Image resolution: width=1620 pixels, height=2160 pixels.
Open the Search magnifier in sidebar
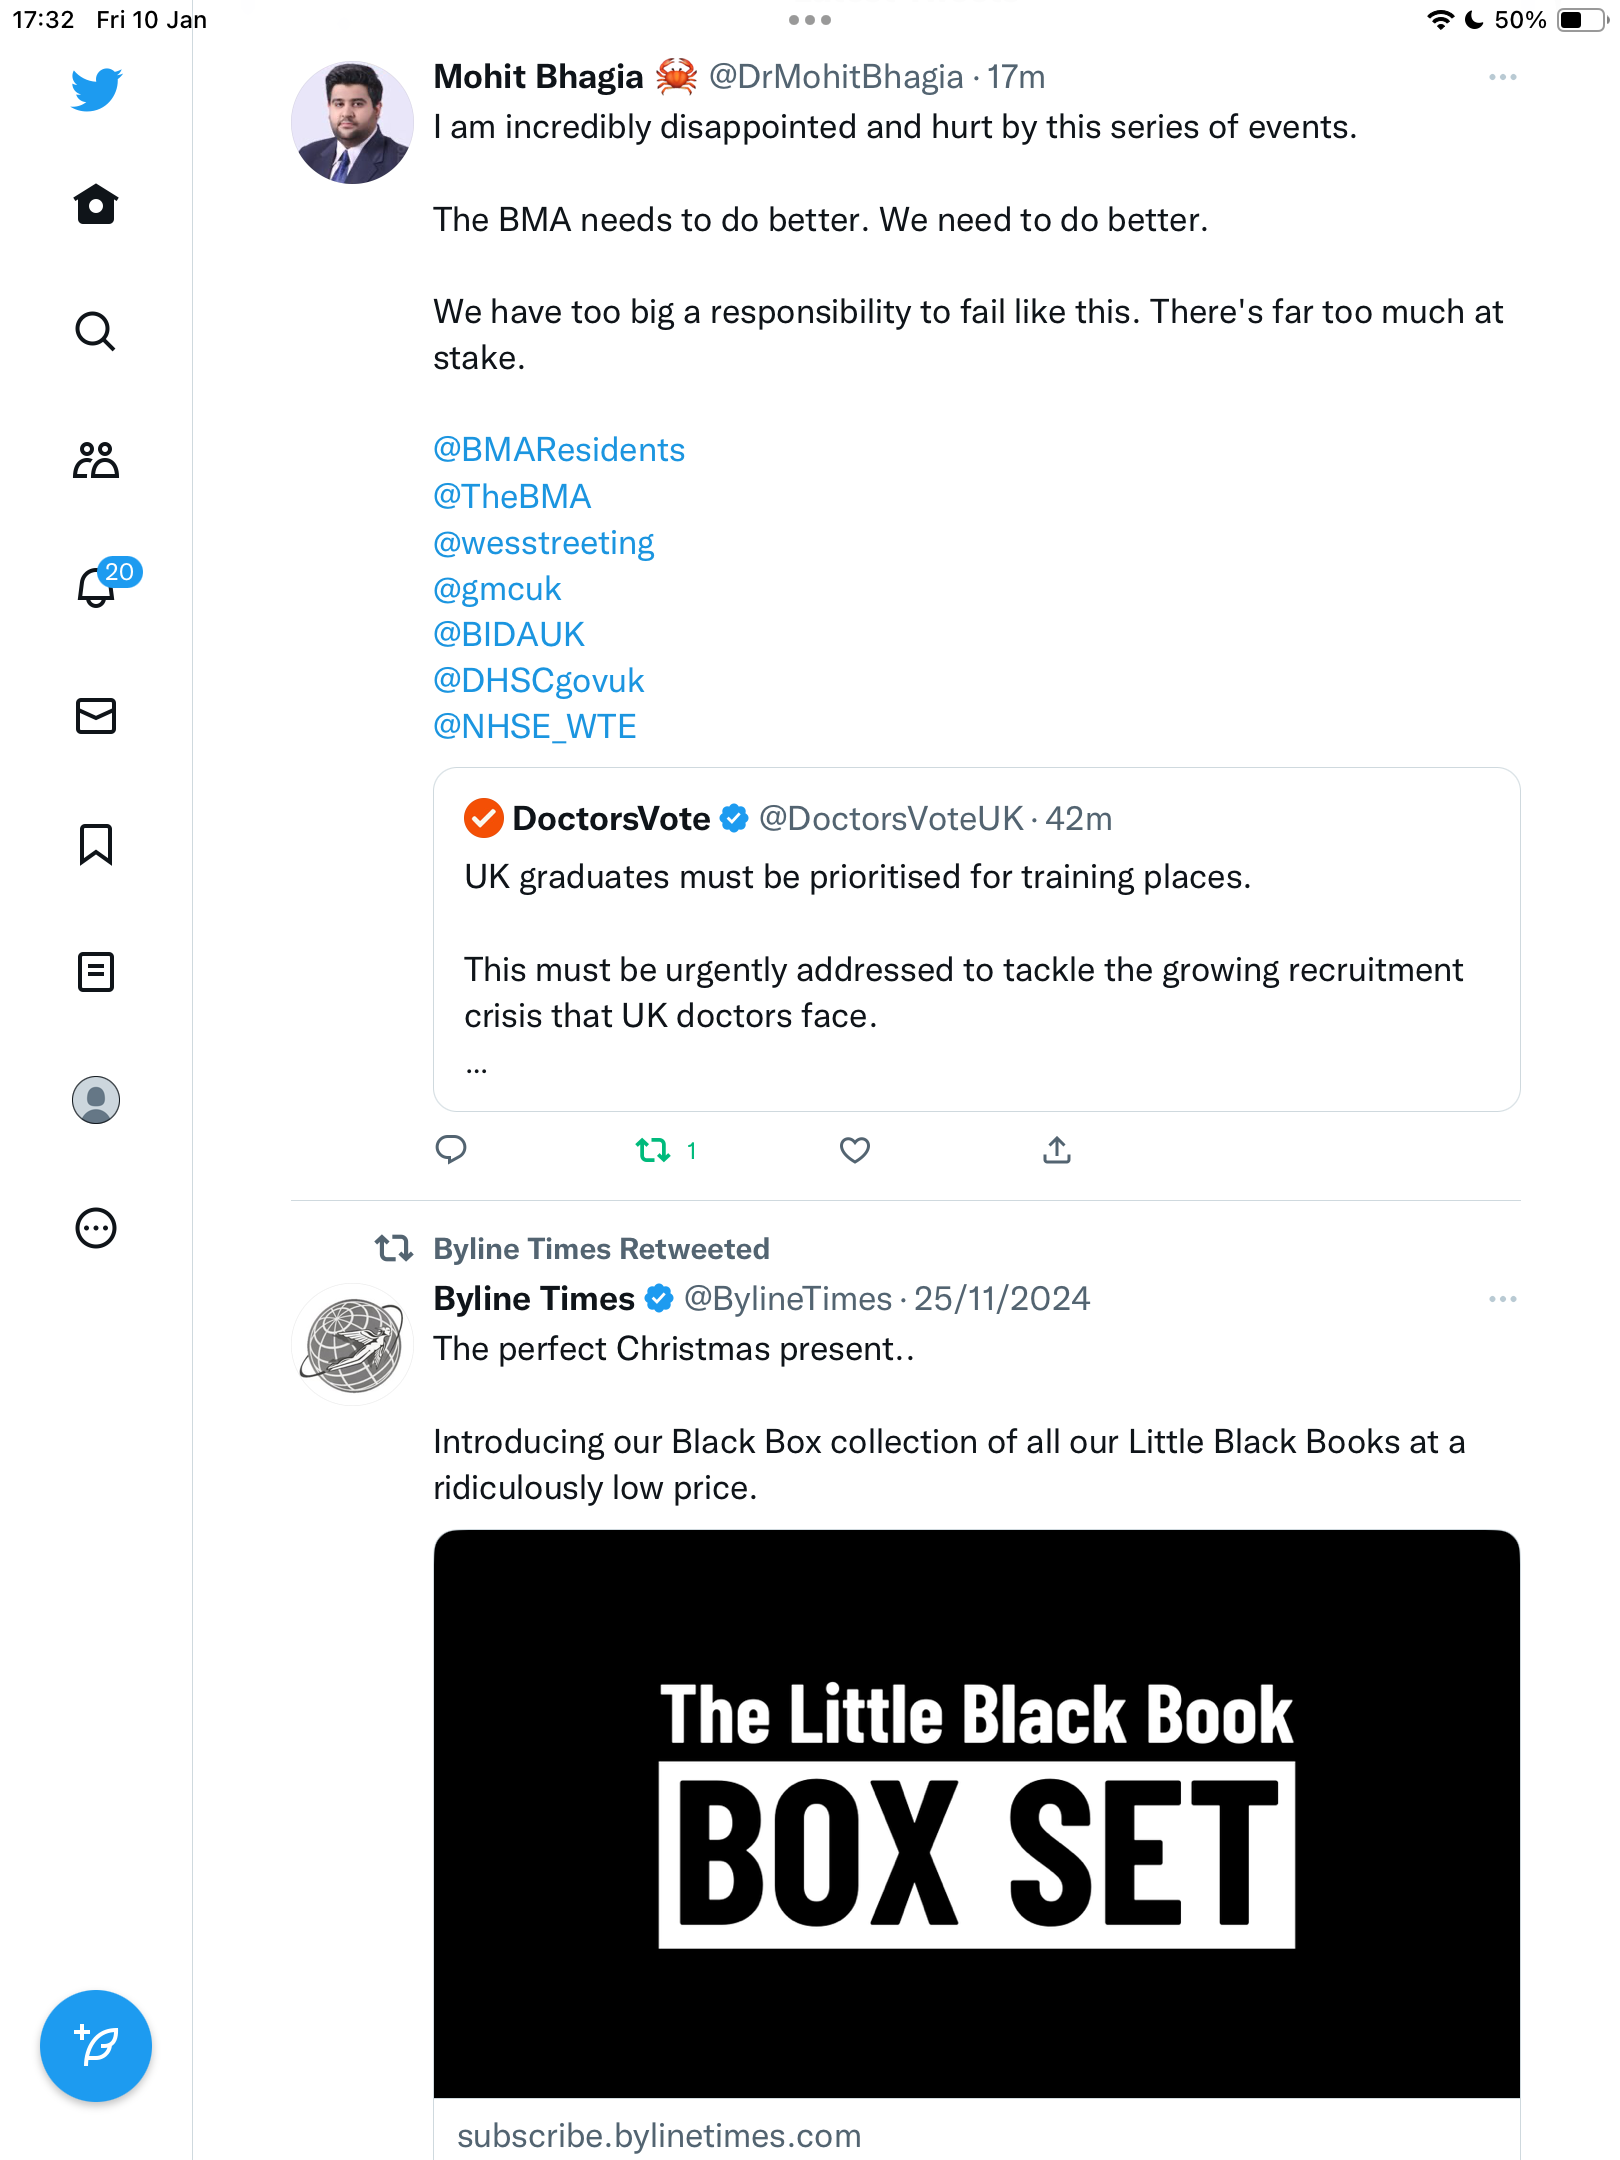(96, 331)
